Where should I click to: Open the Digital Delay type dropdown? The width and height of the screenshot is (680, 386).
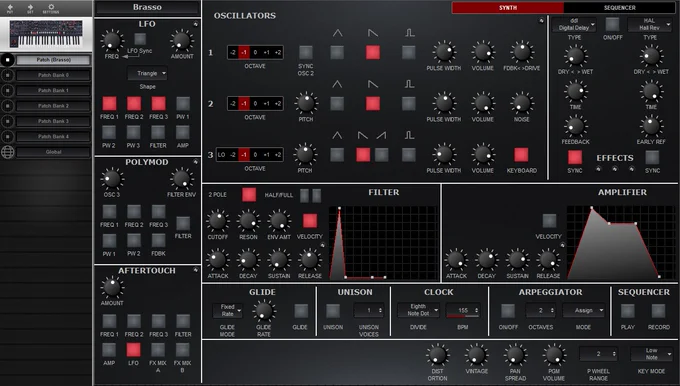tap(574, 24)
